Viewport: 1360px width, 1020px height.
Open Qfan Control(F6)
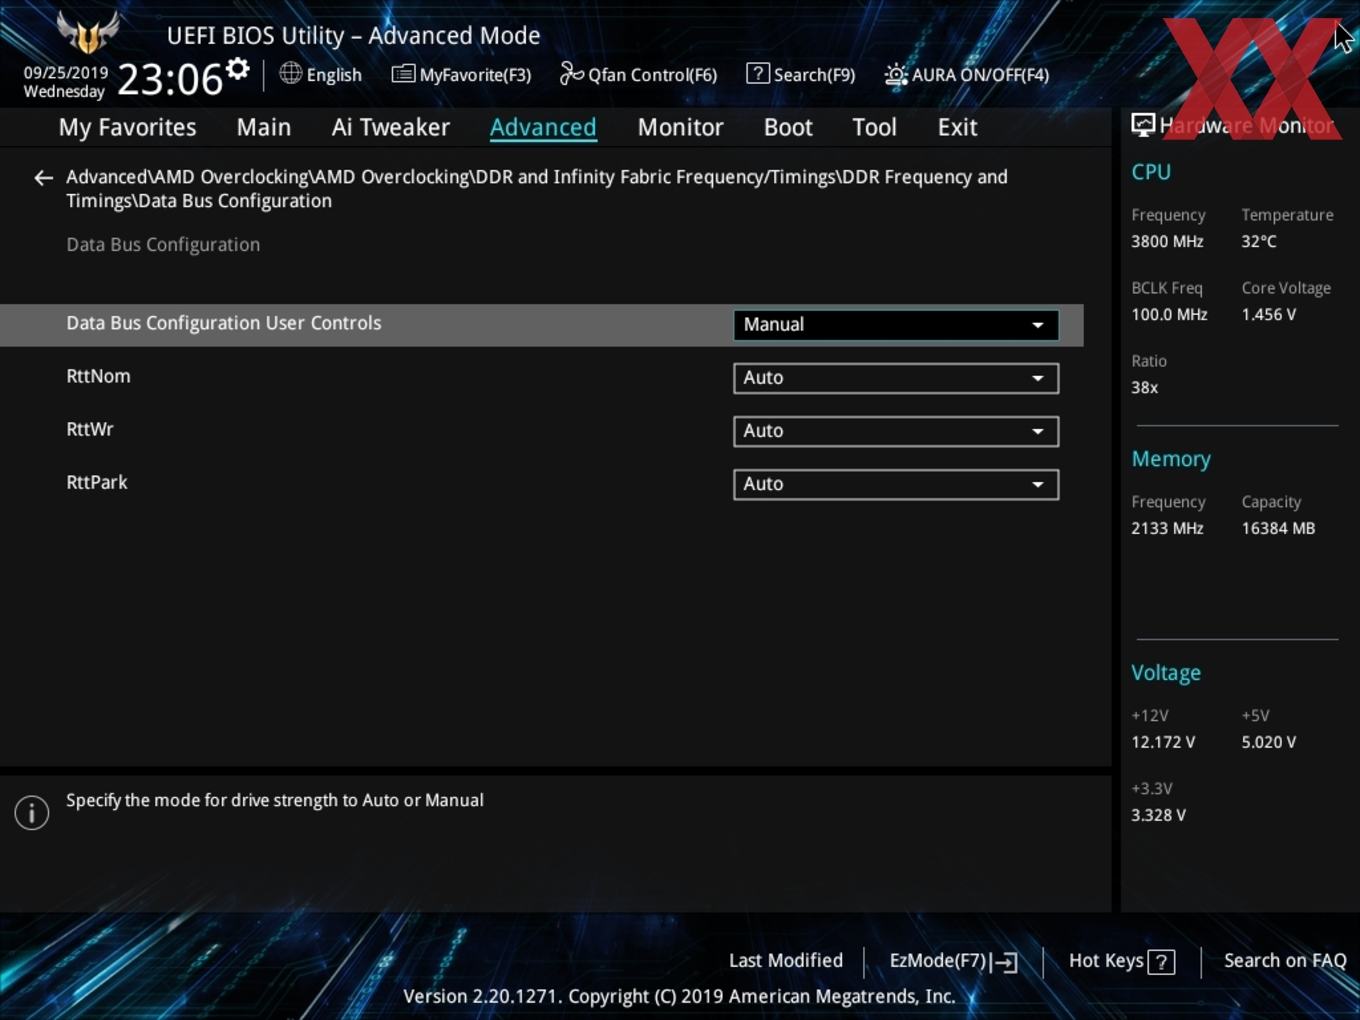[638, 74]
